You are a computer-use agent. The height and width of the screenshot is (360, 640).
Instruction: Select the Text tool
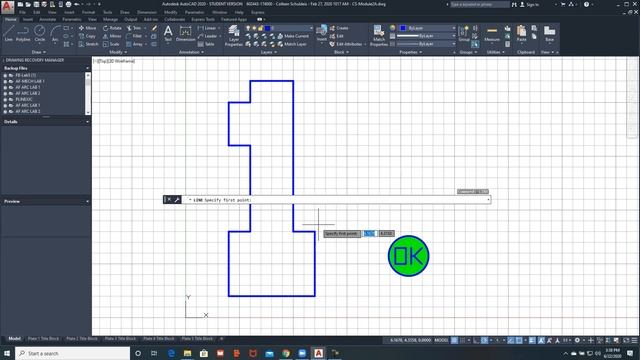(168, 33)
